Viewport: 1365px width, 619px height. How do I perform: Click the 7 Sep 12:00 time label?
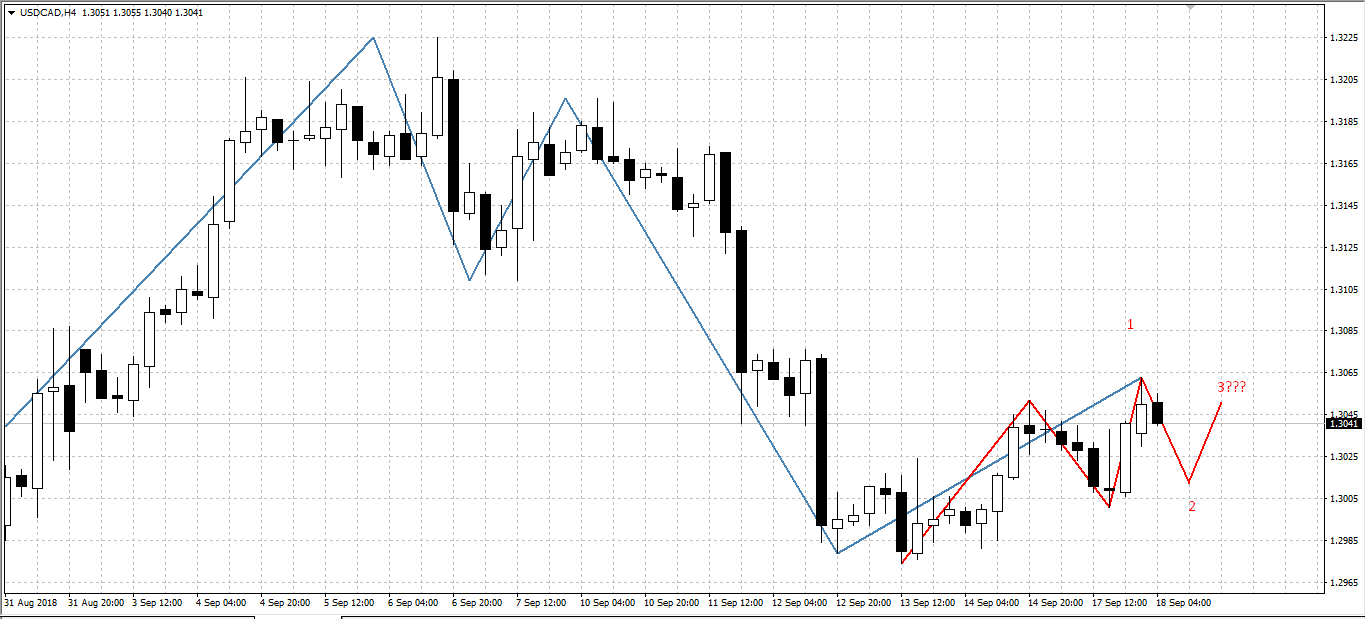(x=542, y=603)
